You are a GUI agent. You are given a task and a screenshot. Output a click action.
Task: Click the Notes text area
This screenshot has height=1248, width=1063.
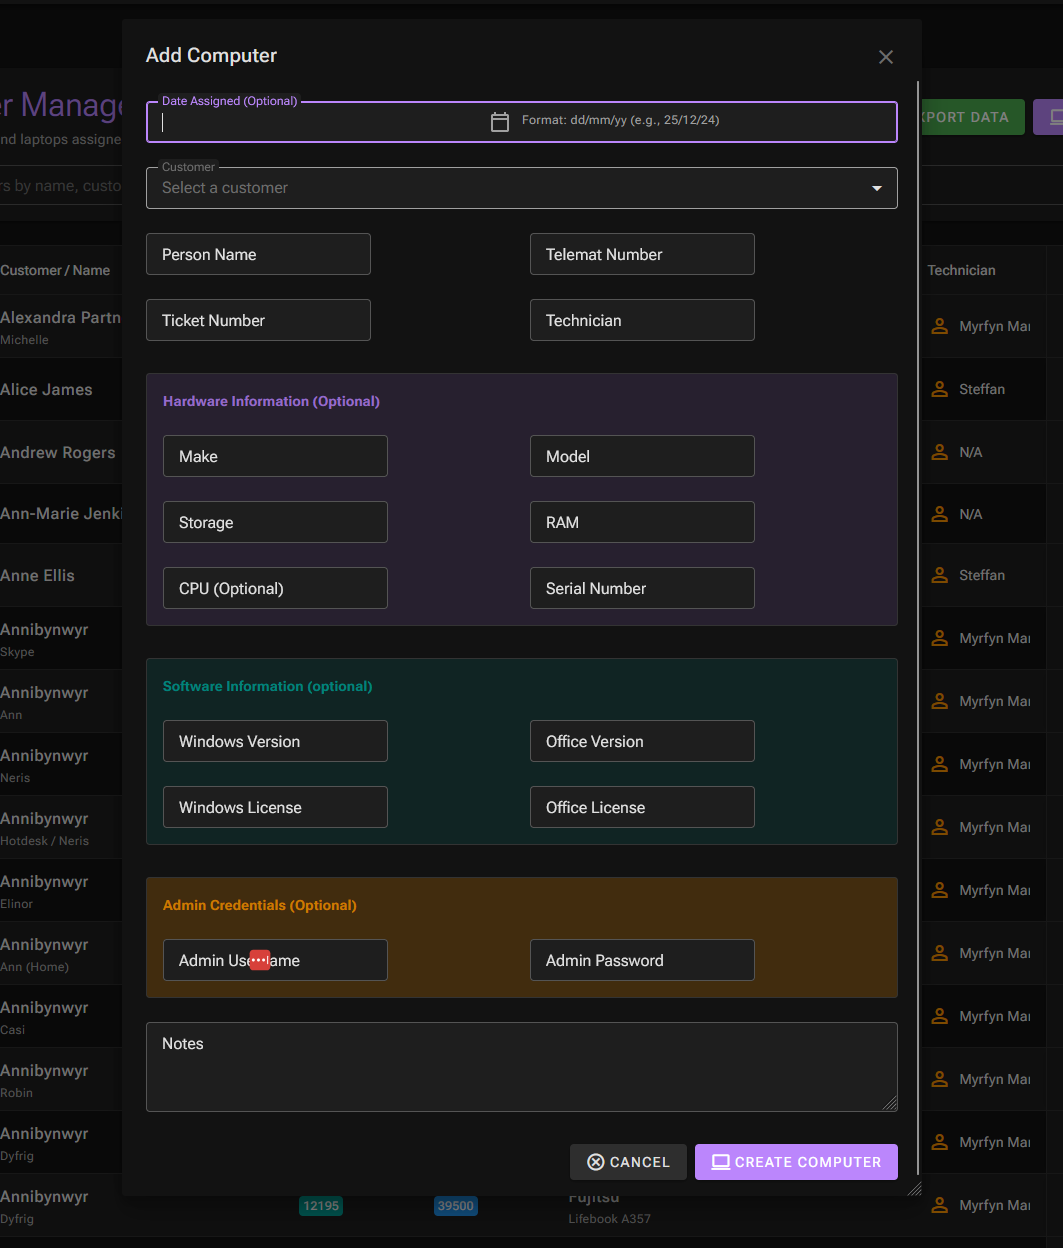(x=522, y=1066)
